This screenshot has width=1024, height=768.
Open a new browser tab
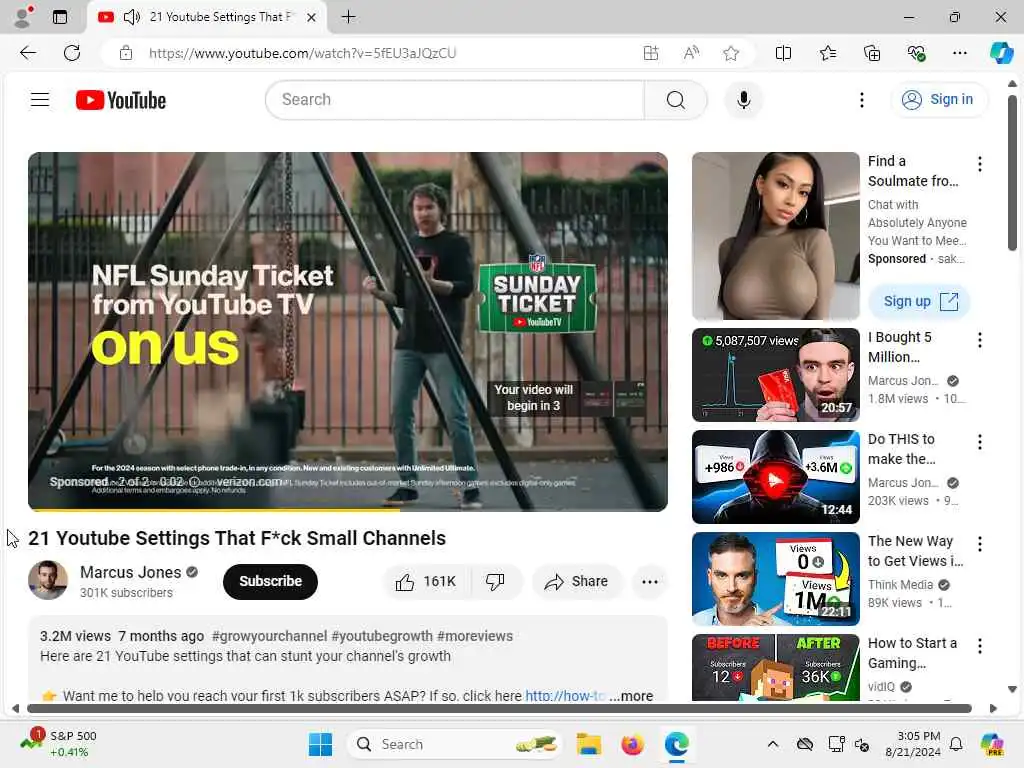coord(349,17)
